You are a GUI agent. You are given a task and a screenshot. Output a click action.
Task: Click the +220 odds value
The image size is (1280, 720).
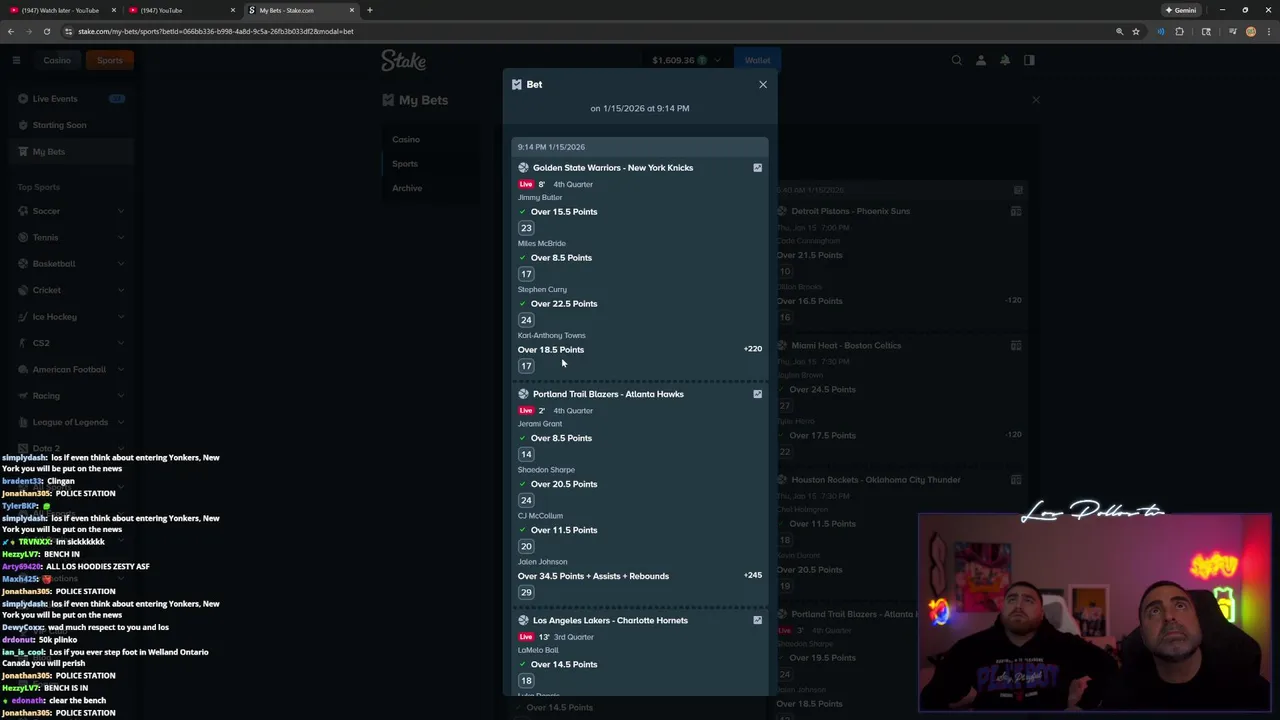[753, 349]
